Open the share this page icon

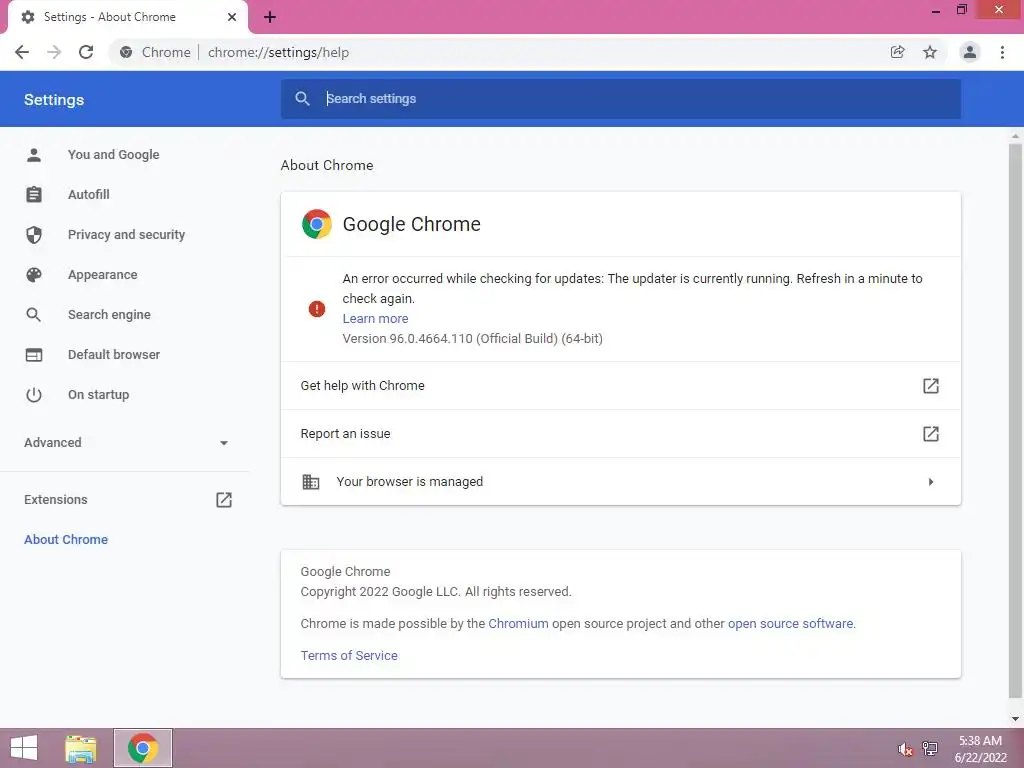(x=898, y=52)
